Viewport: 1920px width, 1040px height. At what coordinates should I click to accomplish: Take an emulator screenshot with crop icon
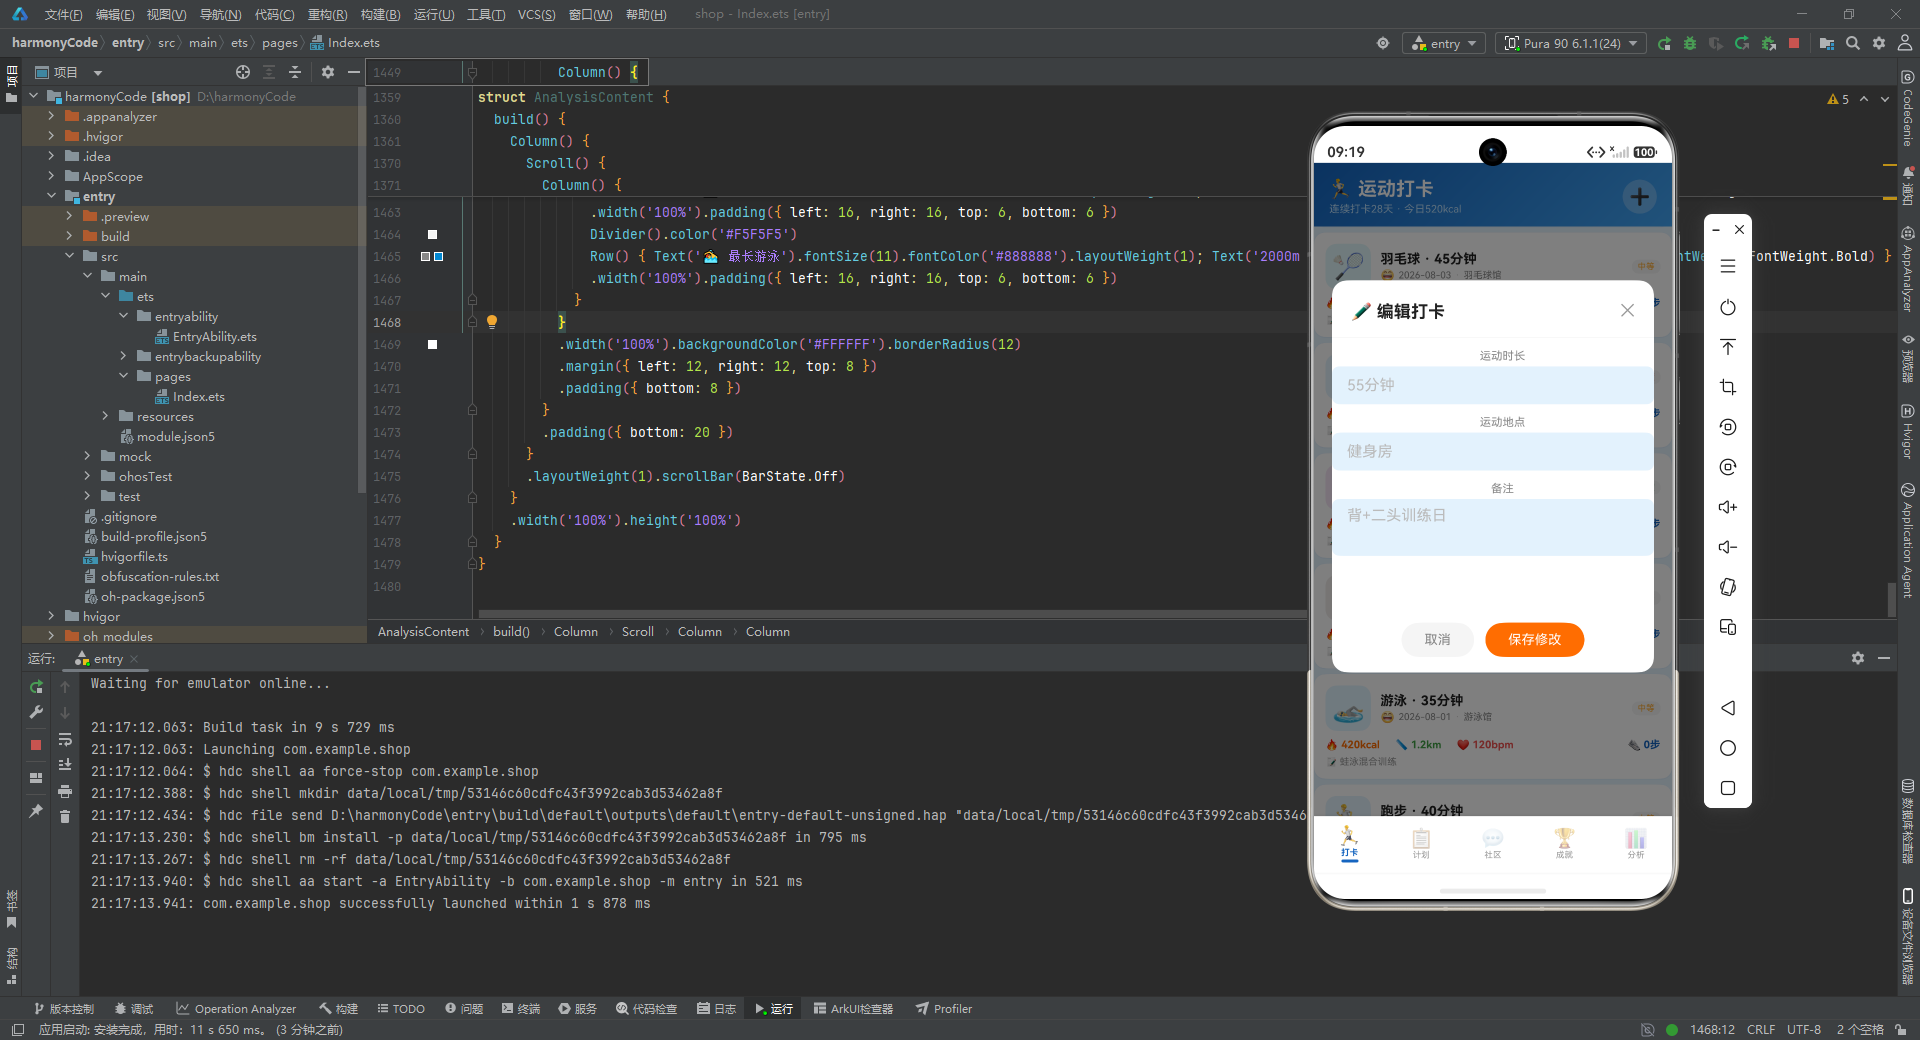pyautogui.click(x=1728, y=387)
